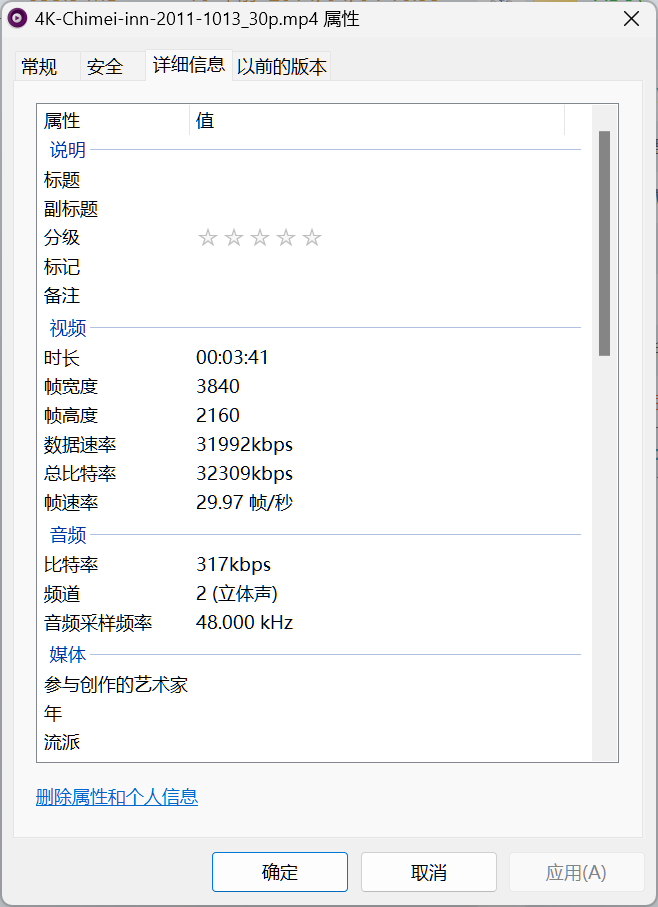Set rating to fourth star
658x907 pixels.
click(286, 238)
